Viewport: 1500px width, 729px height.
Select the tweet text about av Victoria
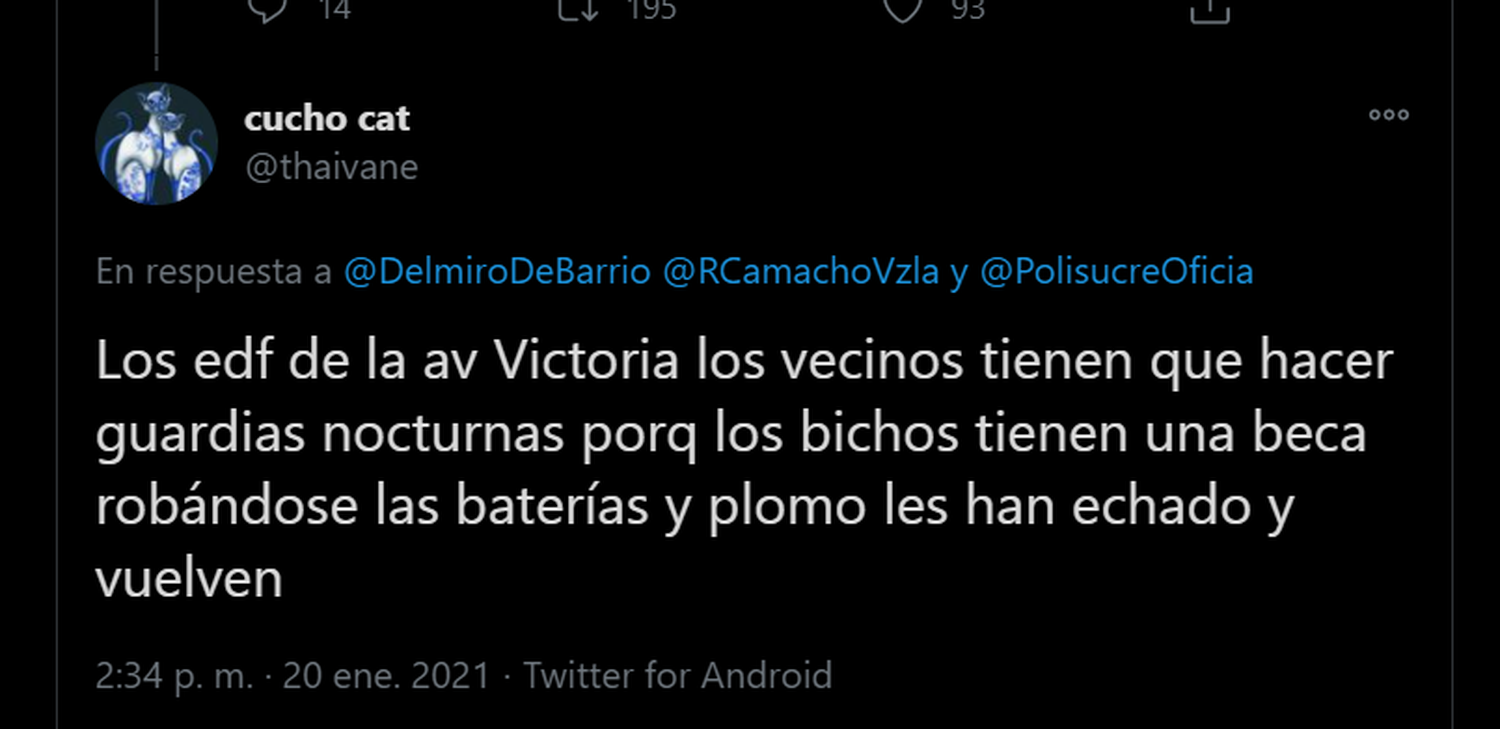[x=744, y=469]
